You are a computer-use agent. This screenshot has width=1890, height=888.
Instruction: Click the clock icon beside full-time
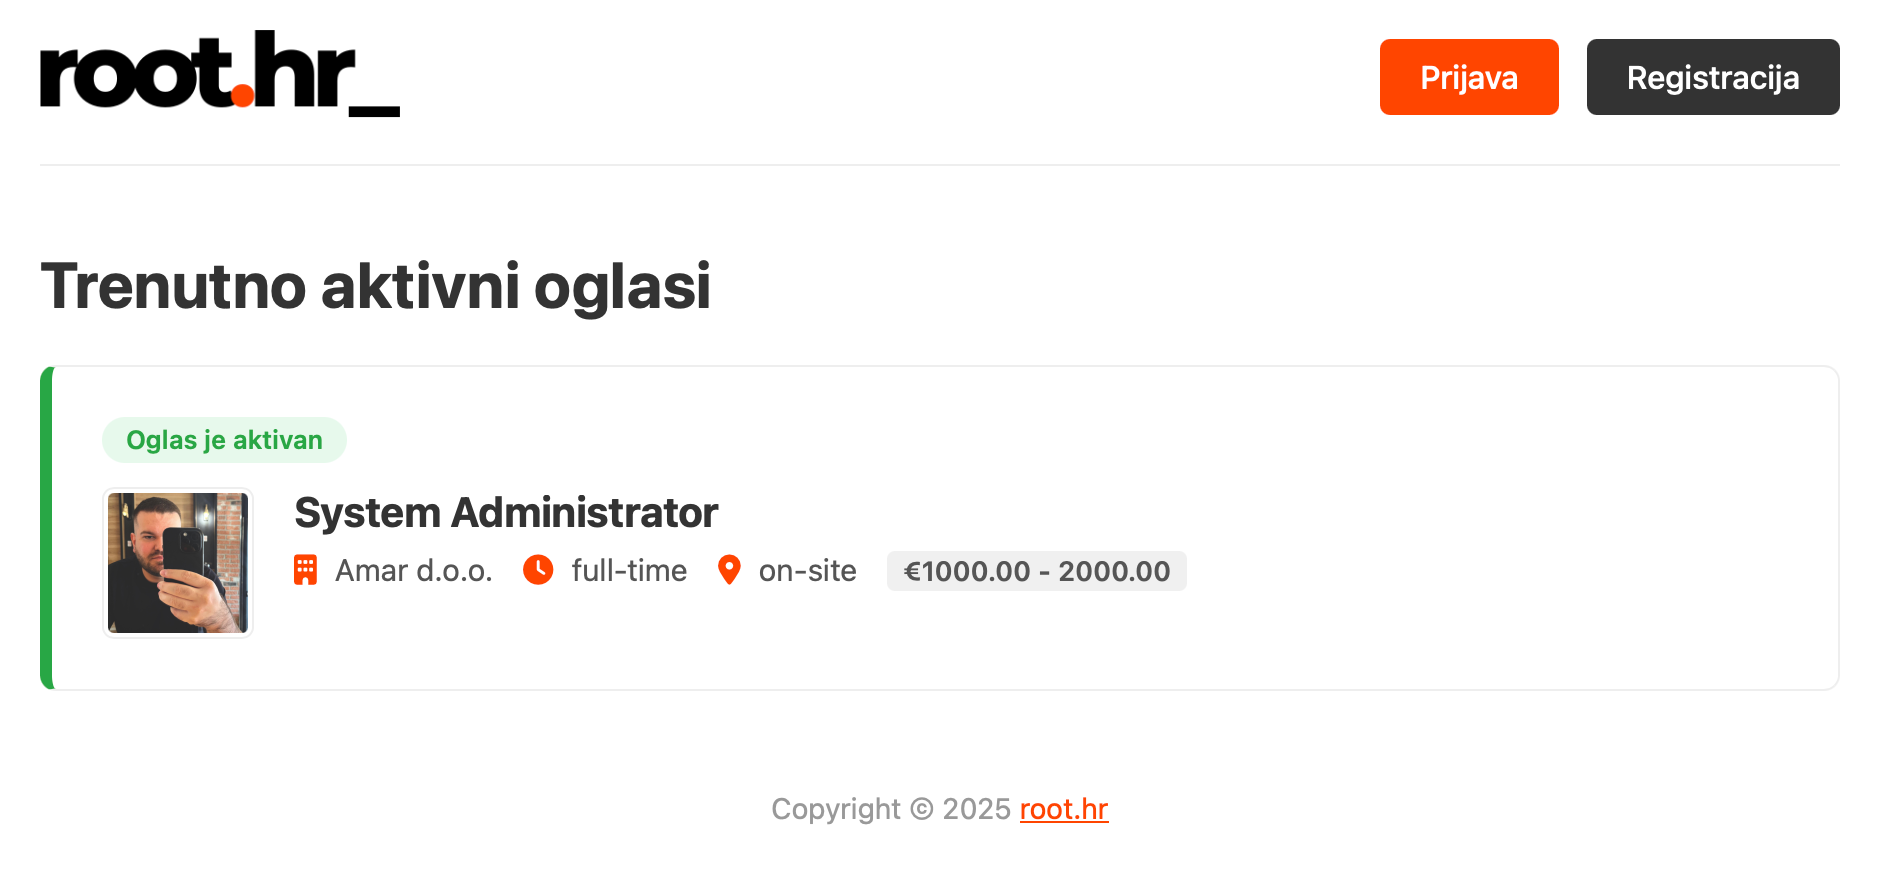coord(538,570)
